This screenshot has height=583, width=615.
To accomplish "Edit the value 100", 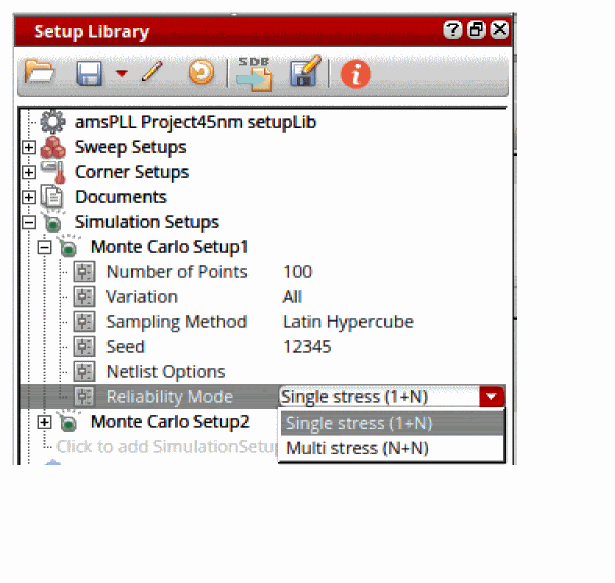I will coord(297,272).
